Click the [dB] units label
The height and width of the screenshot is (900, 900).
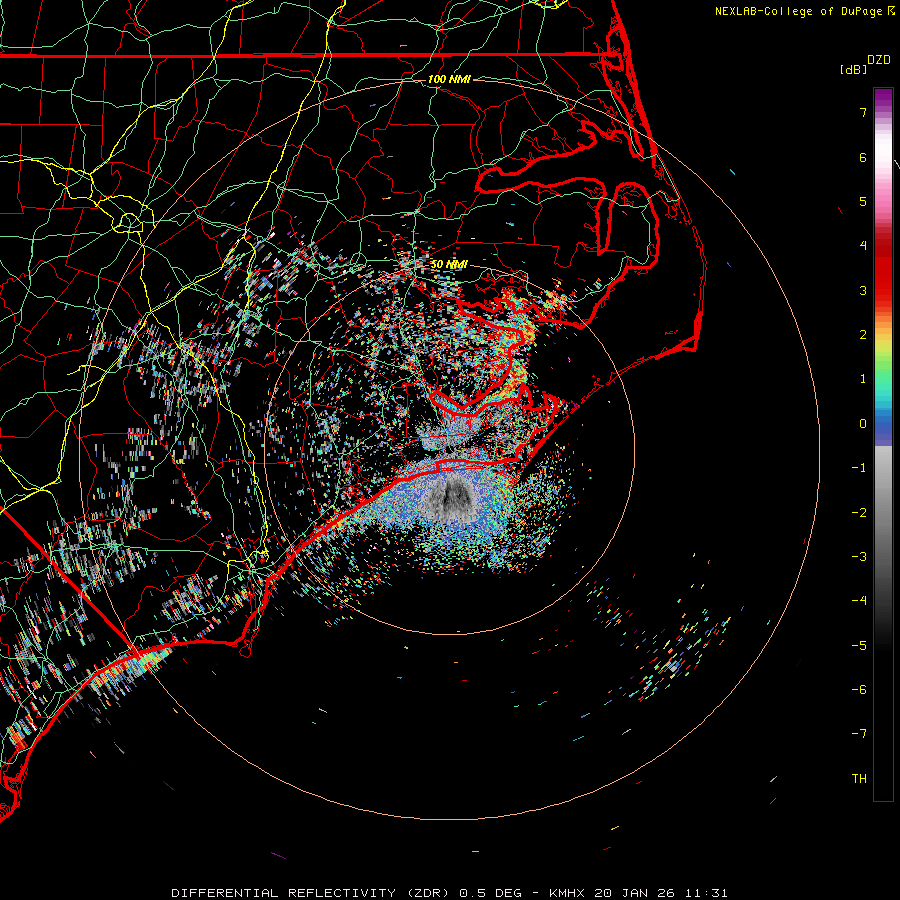[x=853, y=69]
